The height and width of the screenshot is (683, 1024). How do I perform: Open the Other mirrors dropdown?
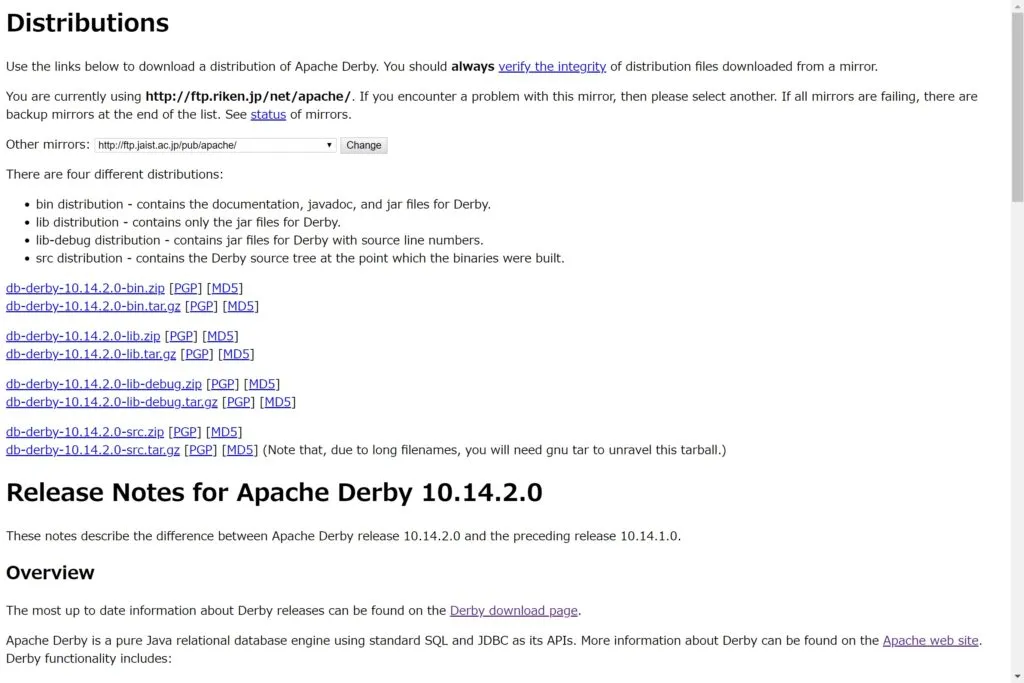pos(215,145)
